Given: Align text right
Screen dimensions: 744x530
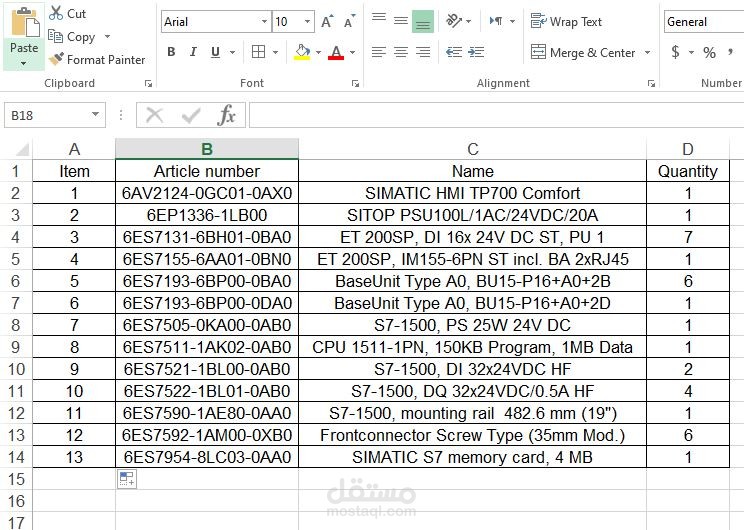Looking at the screenshot, I should pos(423,52).
